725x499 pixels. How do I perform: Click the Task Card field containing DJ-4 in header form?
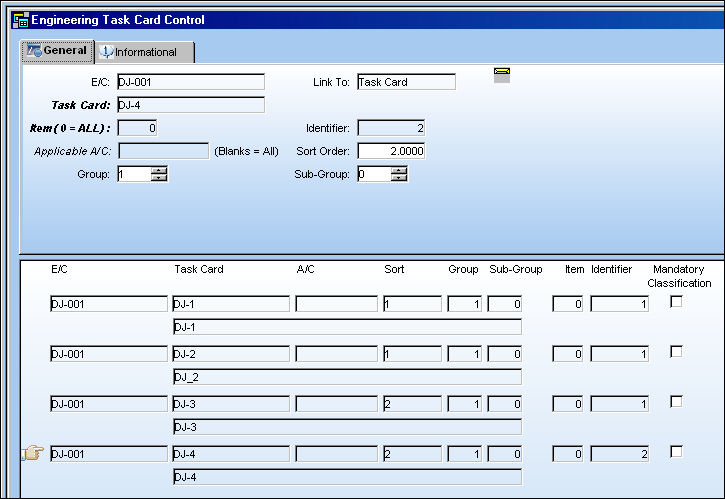click(x=191, y=105)
